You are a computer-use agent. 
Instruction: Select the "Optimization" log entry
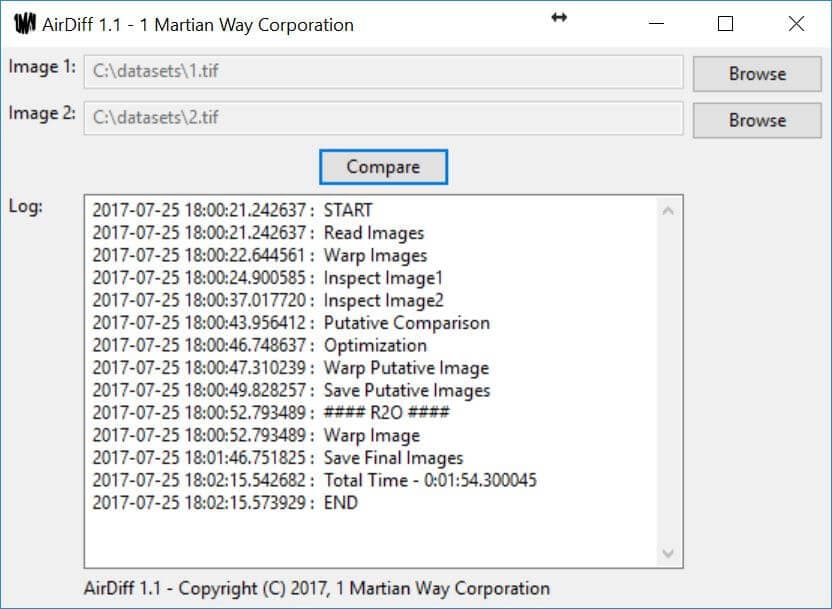coord(259,345)
